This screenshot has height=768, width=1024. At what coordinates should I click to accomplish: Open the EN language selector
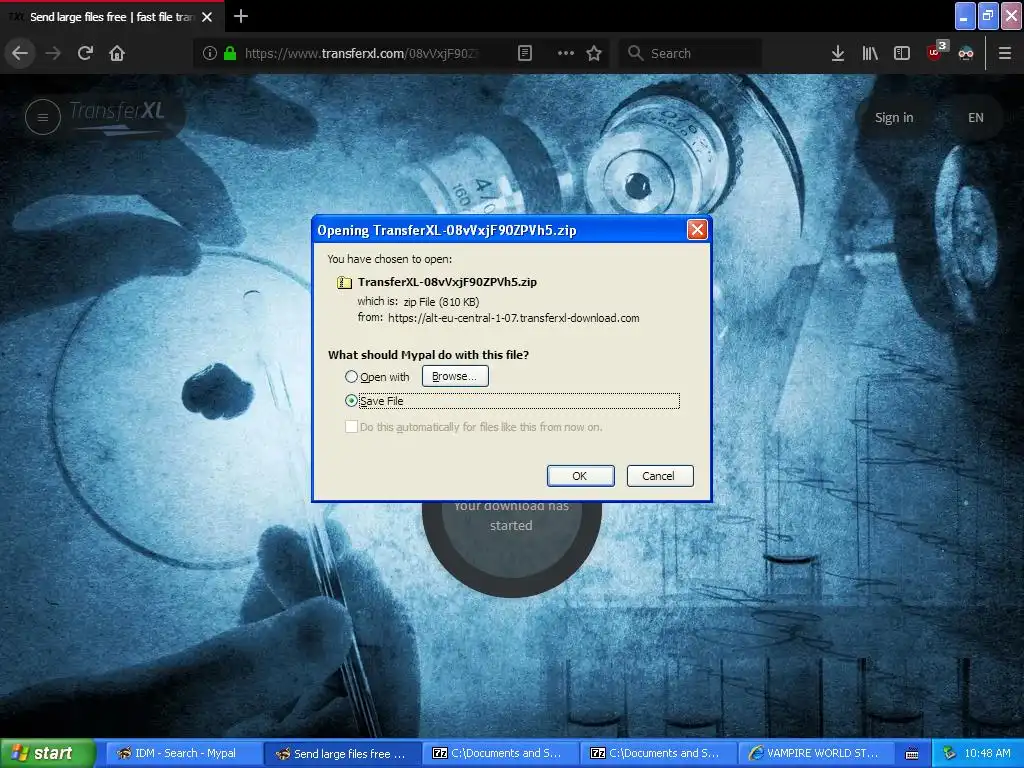click(x=976, y=118)
